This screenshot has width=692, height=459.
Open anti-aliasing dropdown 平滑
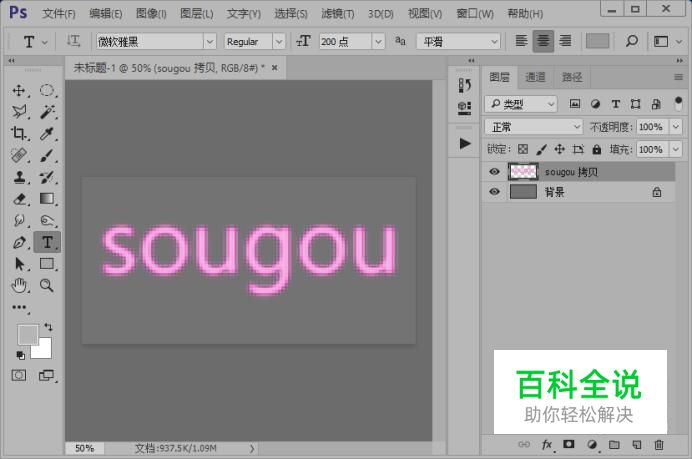[x=458, y=41]
